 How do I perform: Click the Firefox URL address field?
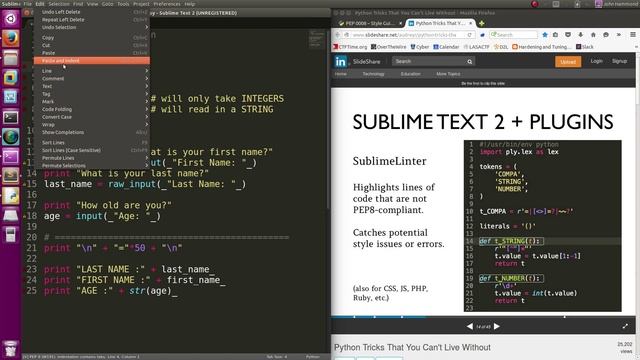409,35
